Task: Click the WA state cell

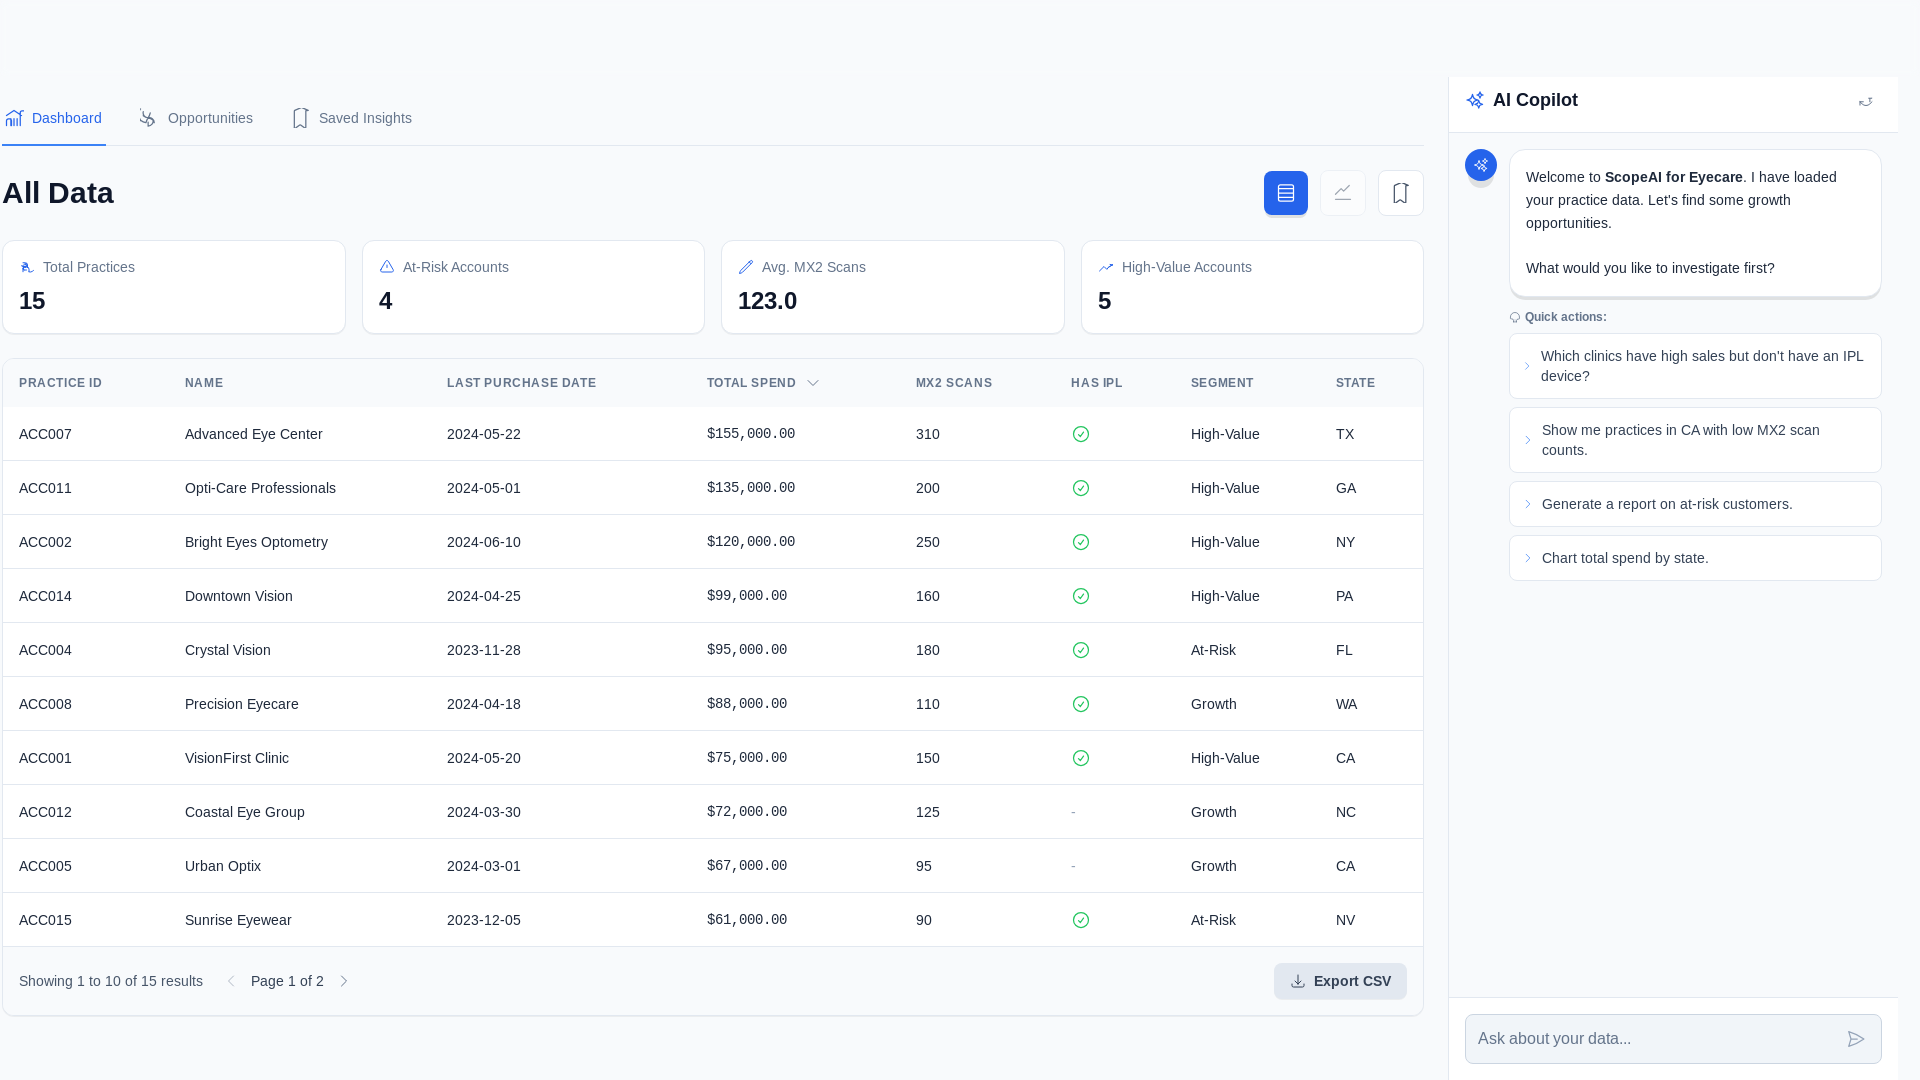Action: coord(1346,704)
